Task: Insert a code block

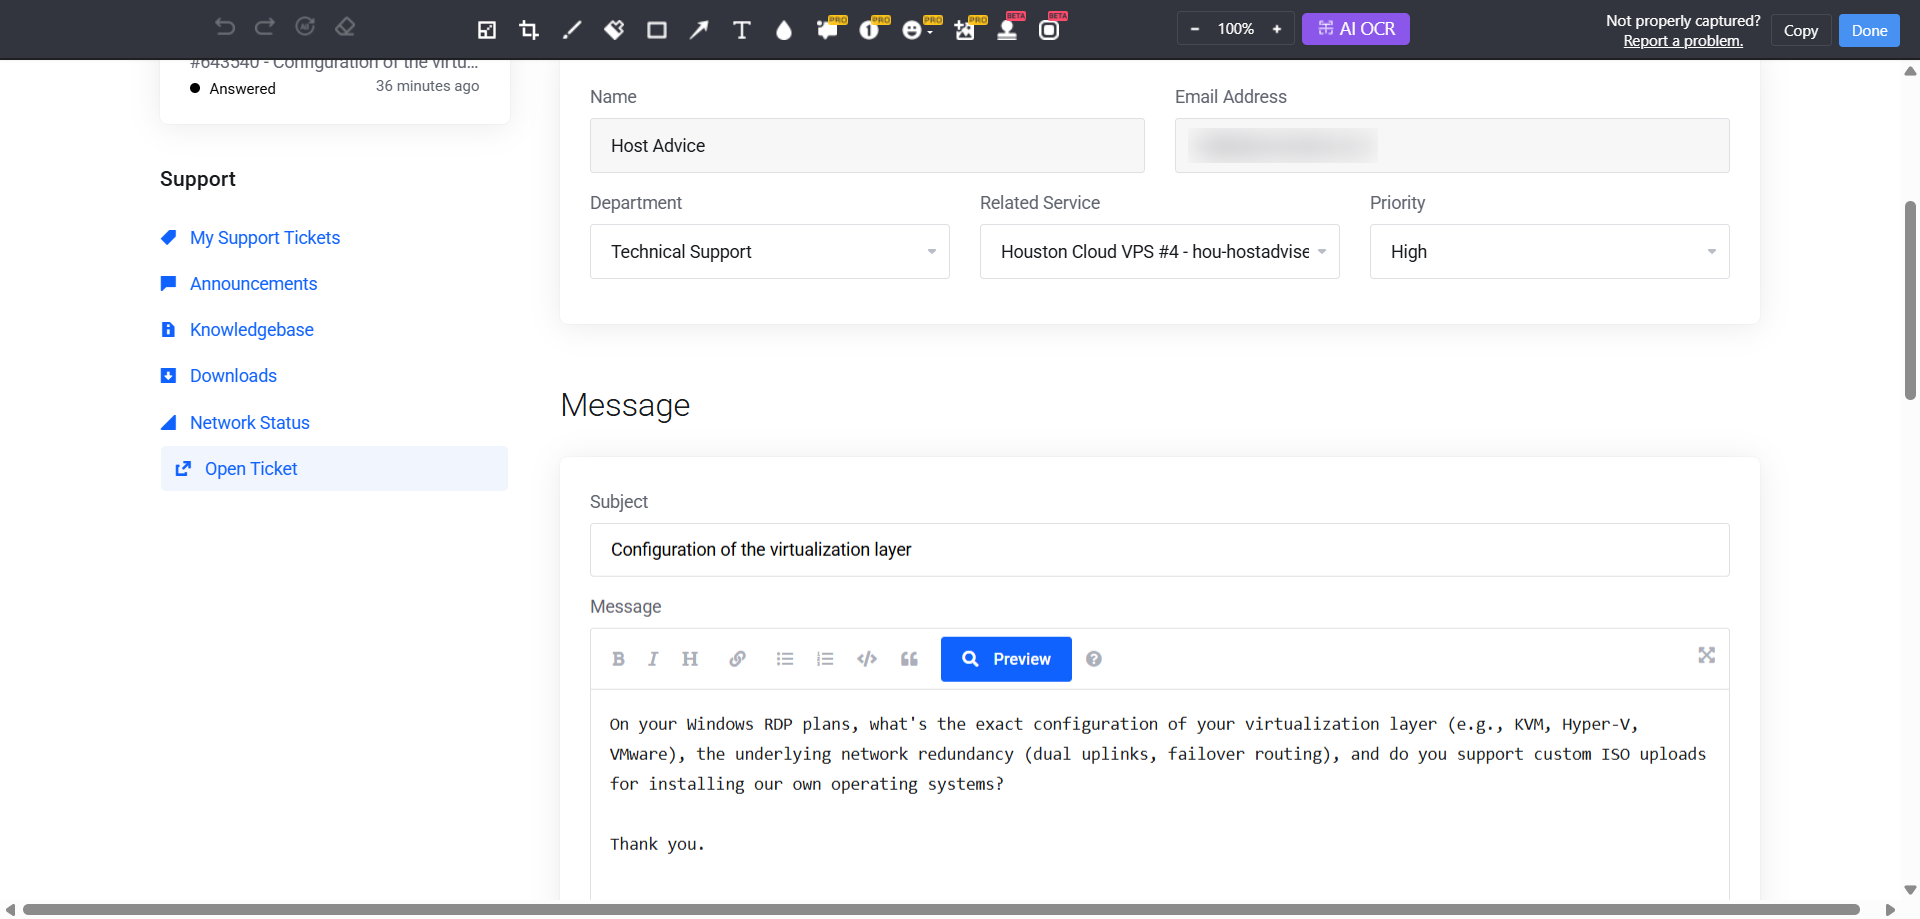Action: [x=867, y=659]
